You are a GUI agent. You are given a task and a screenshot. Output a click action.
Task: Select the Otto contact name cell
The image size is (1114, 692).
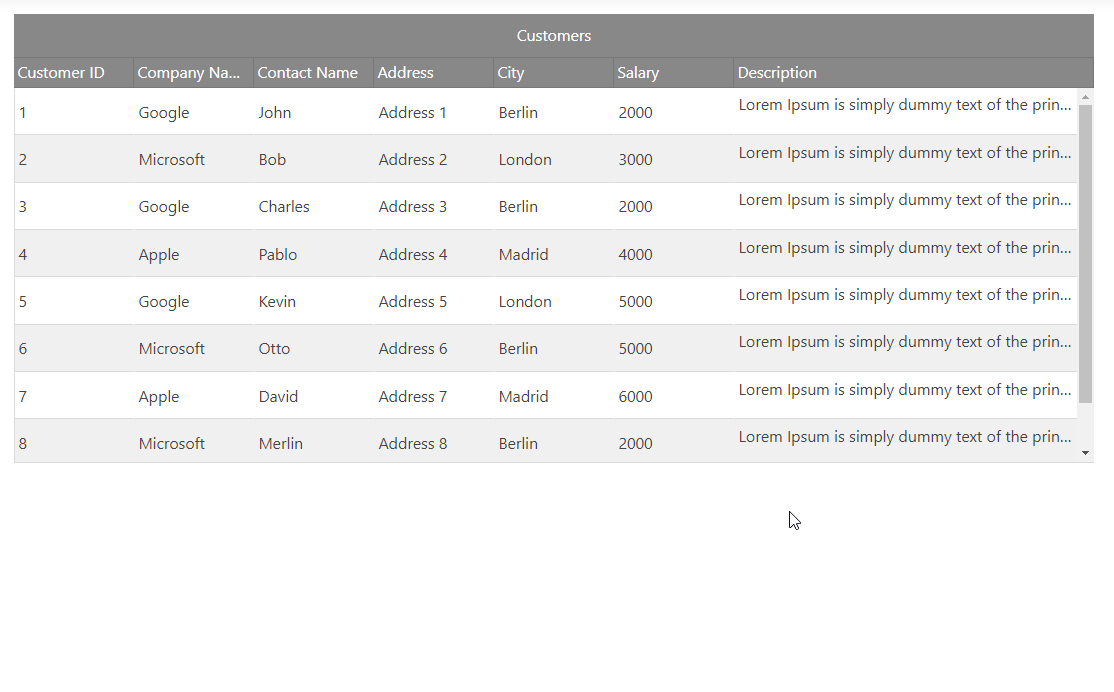[274, 349]
